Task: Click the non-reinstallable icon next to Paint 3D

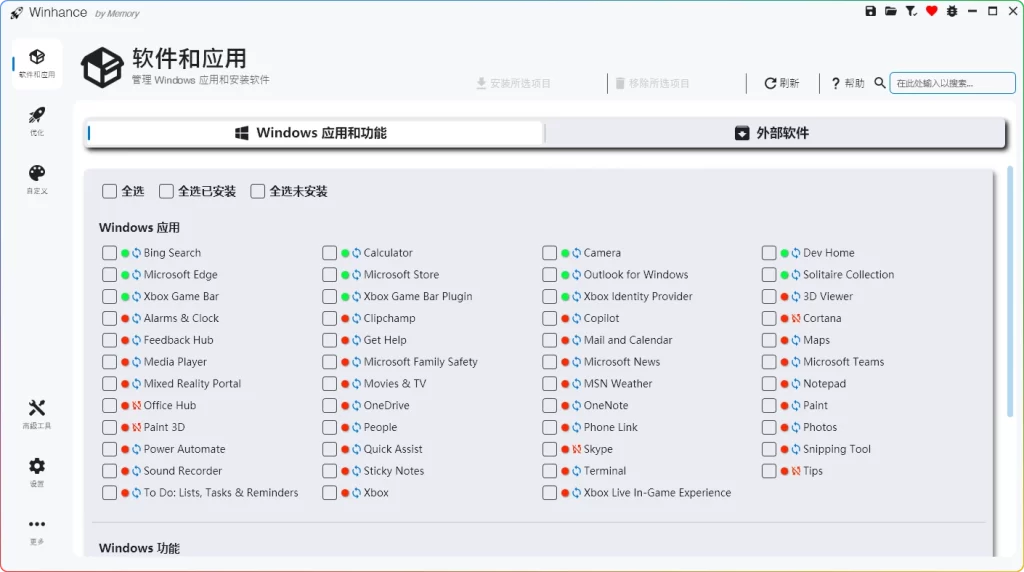Action: tap(136, 427)
